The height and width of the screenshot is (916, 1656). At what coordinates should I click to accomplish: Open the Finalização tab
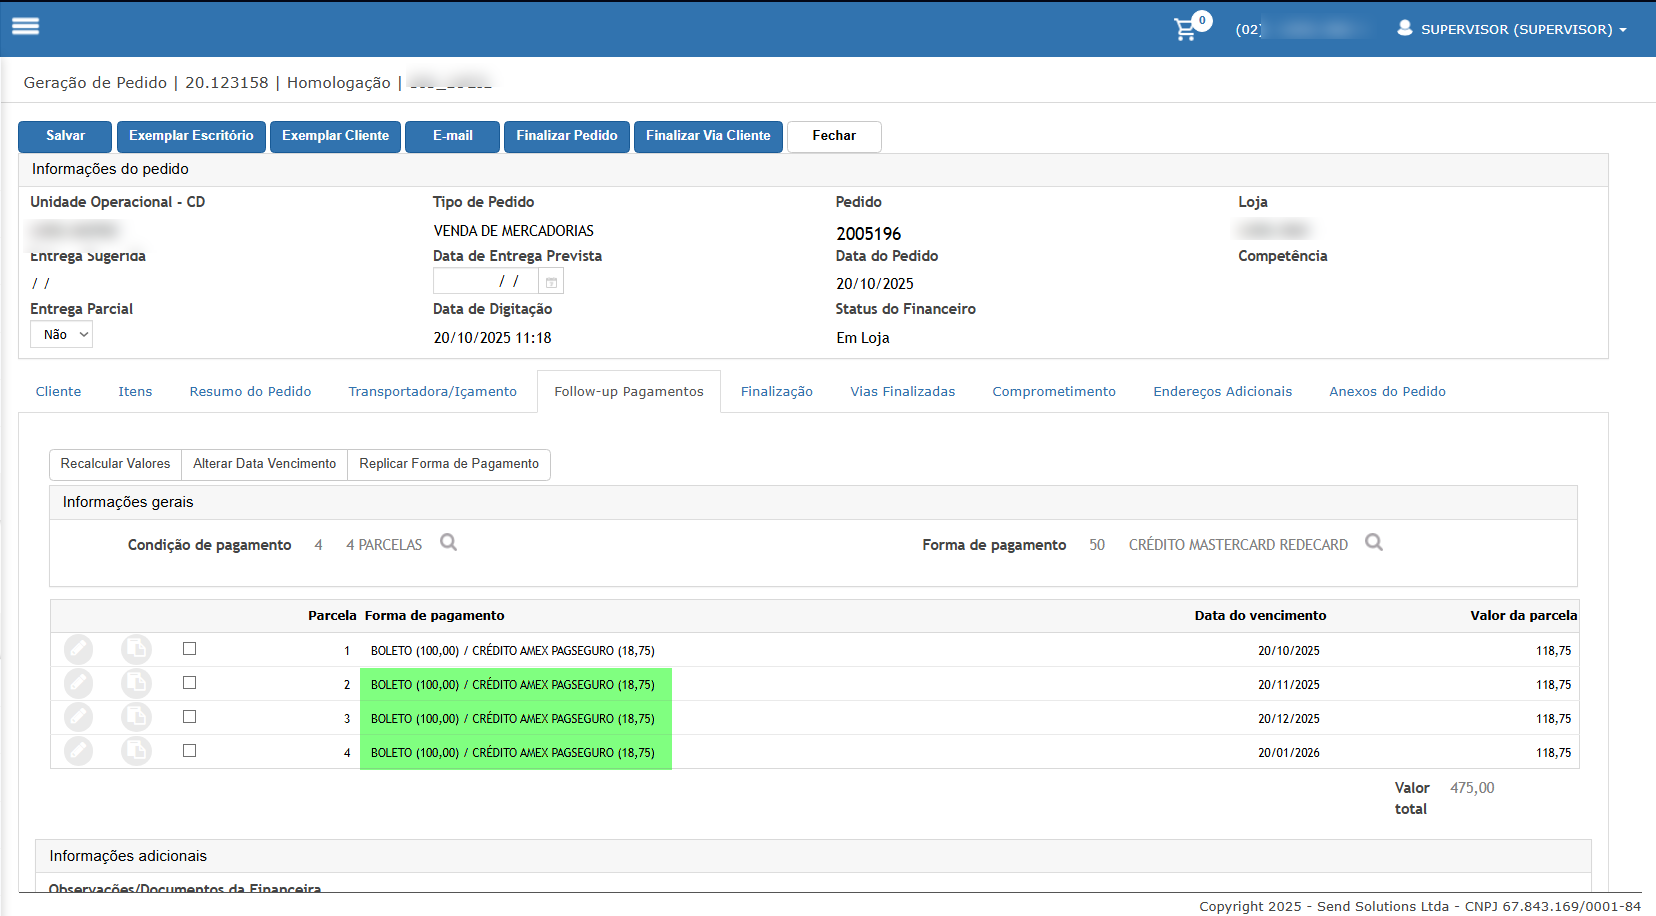tap(776, 392)
